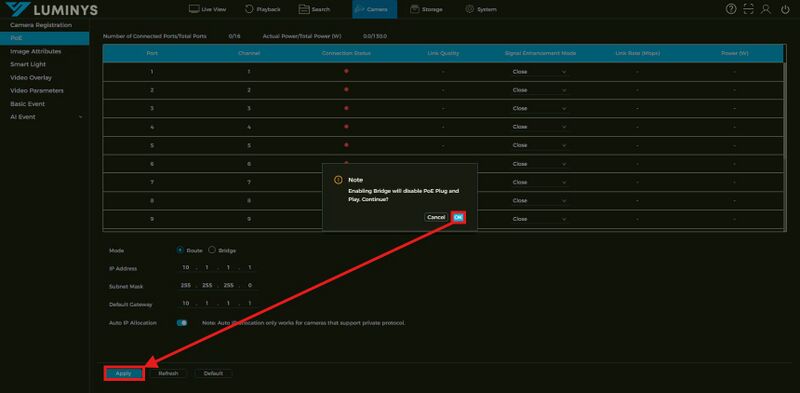This screenshot has width=800, height=393.
Task: Click the Link Quality column header
Action: (x=443, y=53)
